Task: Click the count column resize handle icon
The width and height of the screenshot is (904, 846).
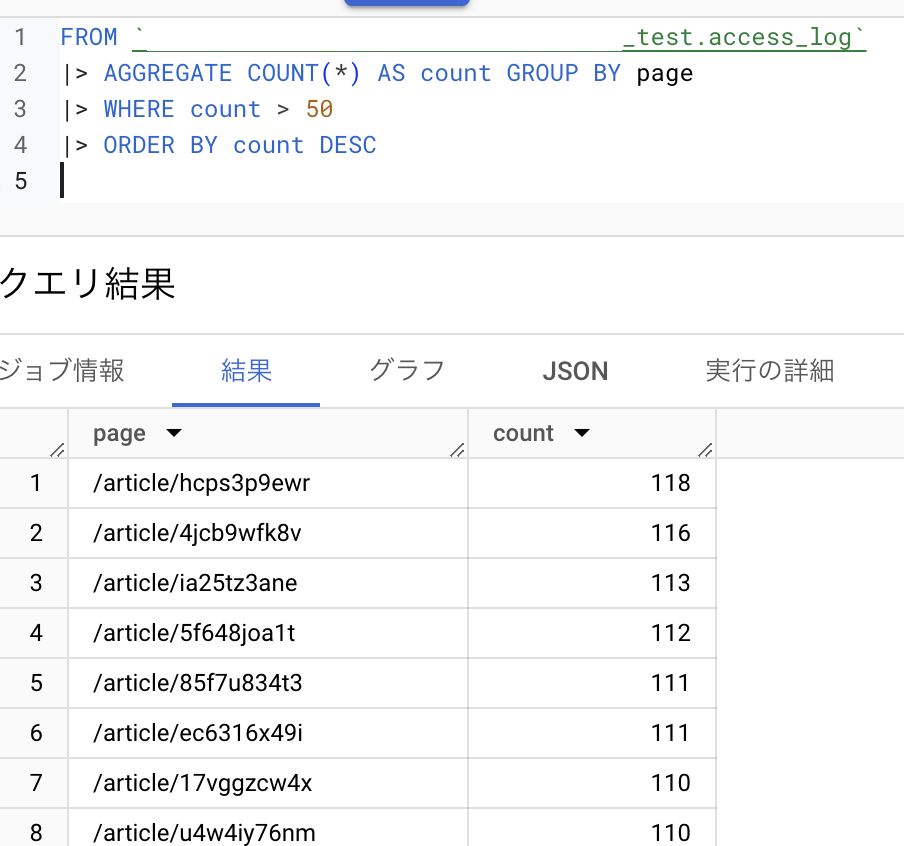Action: (705, 449)
